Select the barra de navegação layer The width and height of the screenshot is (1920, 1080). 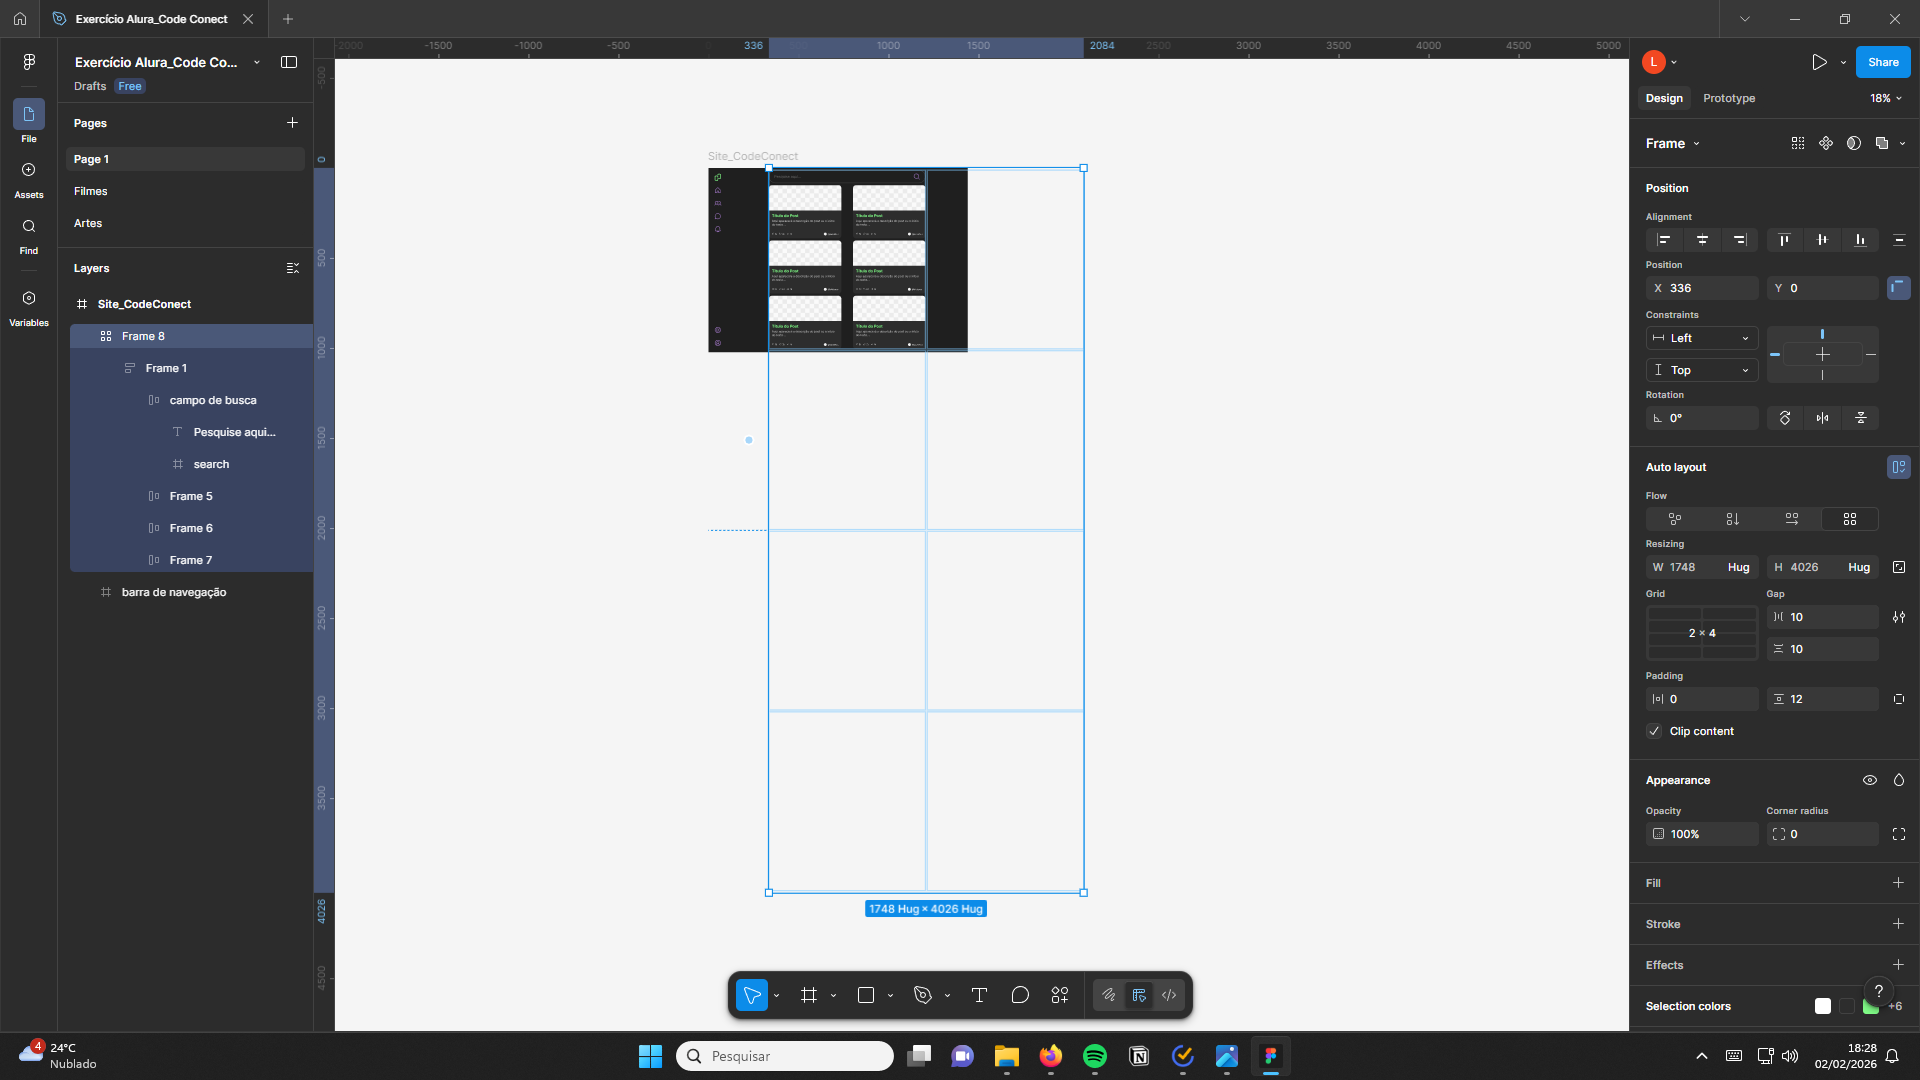(x=174, y=592)
